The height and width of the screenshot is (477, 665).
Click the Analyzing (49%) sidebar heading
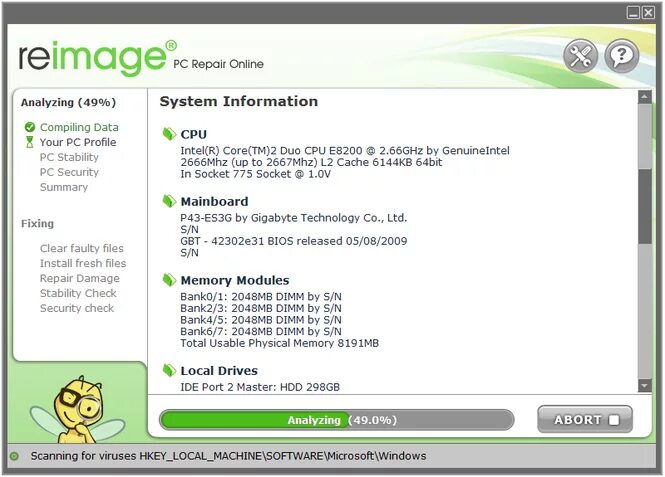[68, 102]
